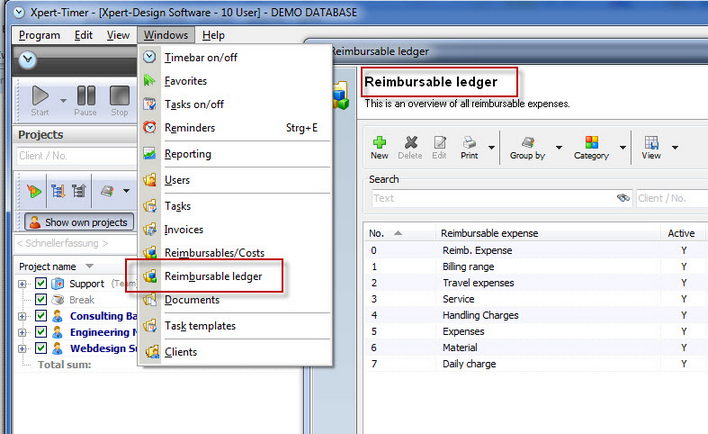The image size is (708, 434).
Task: Click the green arrow project icon in Projects toolbar
Action: [x=34, y=191]
